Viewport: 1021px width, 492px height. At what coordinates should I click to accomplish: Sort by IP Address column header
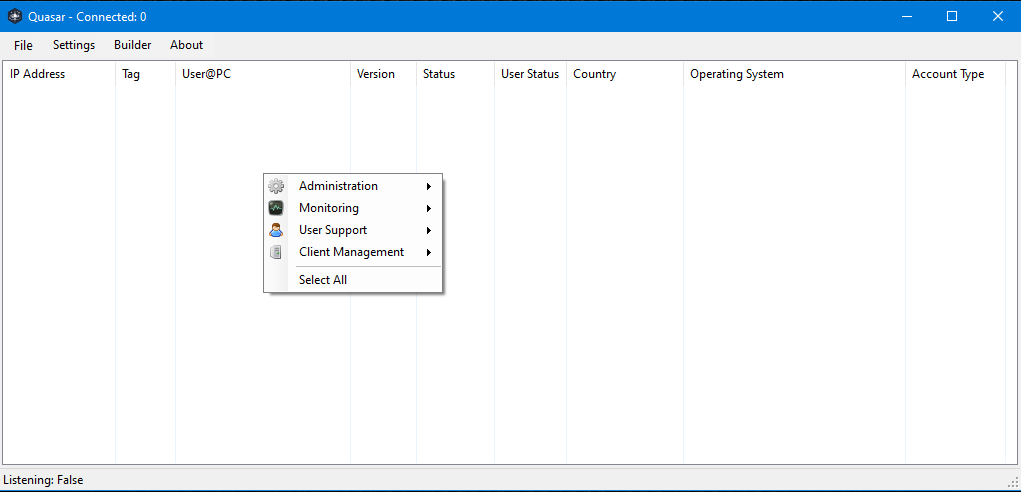point(59,74)
